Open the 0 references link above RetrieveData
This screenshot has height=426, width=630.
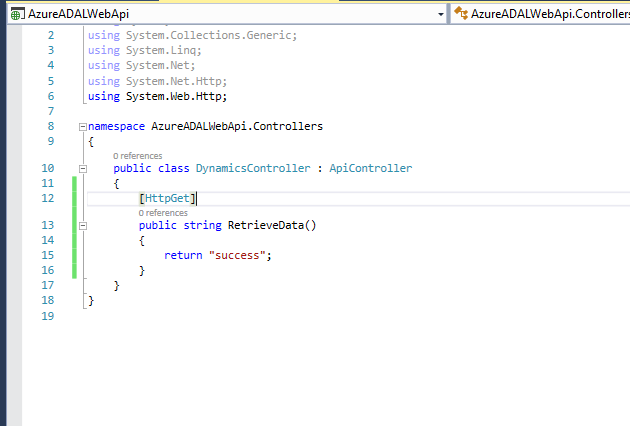[163, 213]
